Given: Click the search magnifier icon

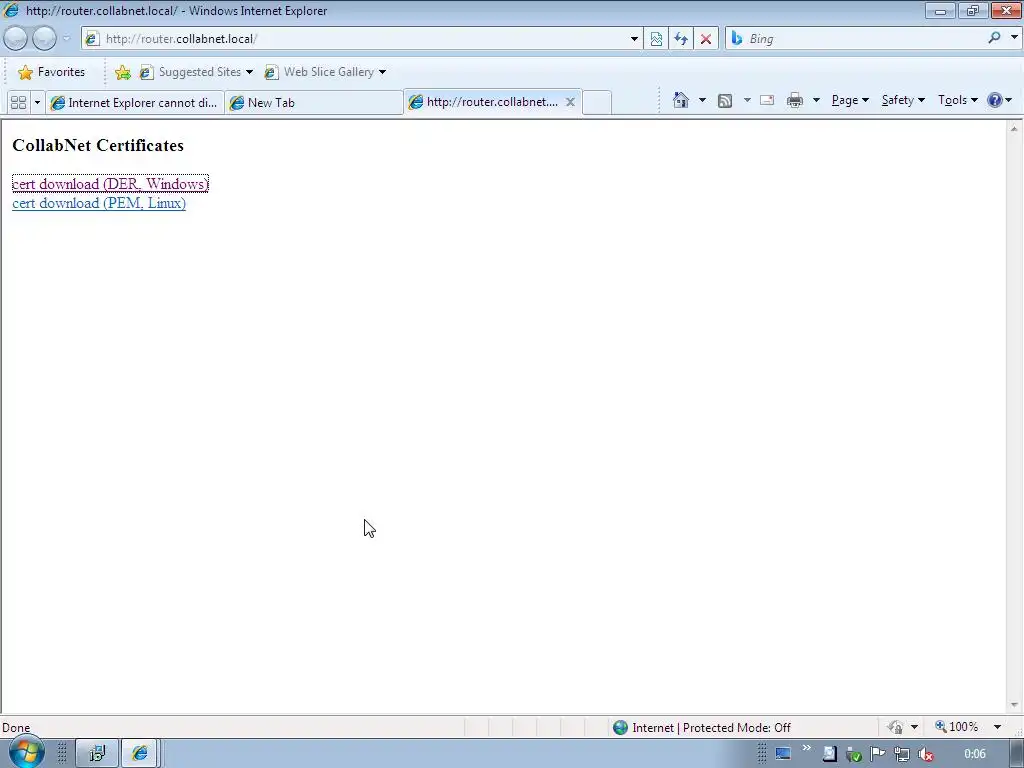Looking at the screenshot, I should point(994,38).
